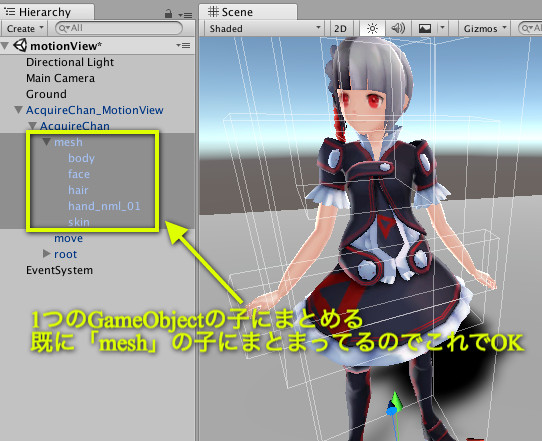The image size is (542, 441).
Task: Select the hand_nml_01 mesh item
Action: pyautogui.click(x=104, y=206)
